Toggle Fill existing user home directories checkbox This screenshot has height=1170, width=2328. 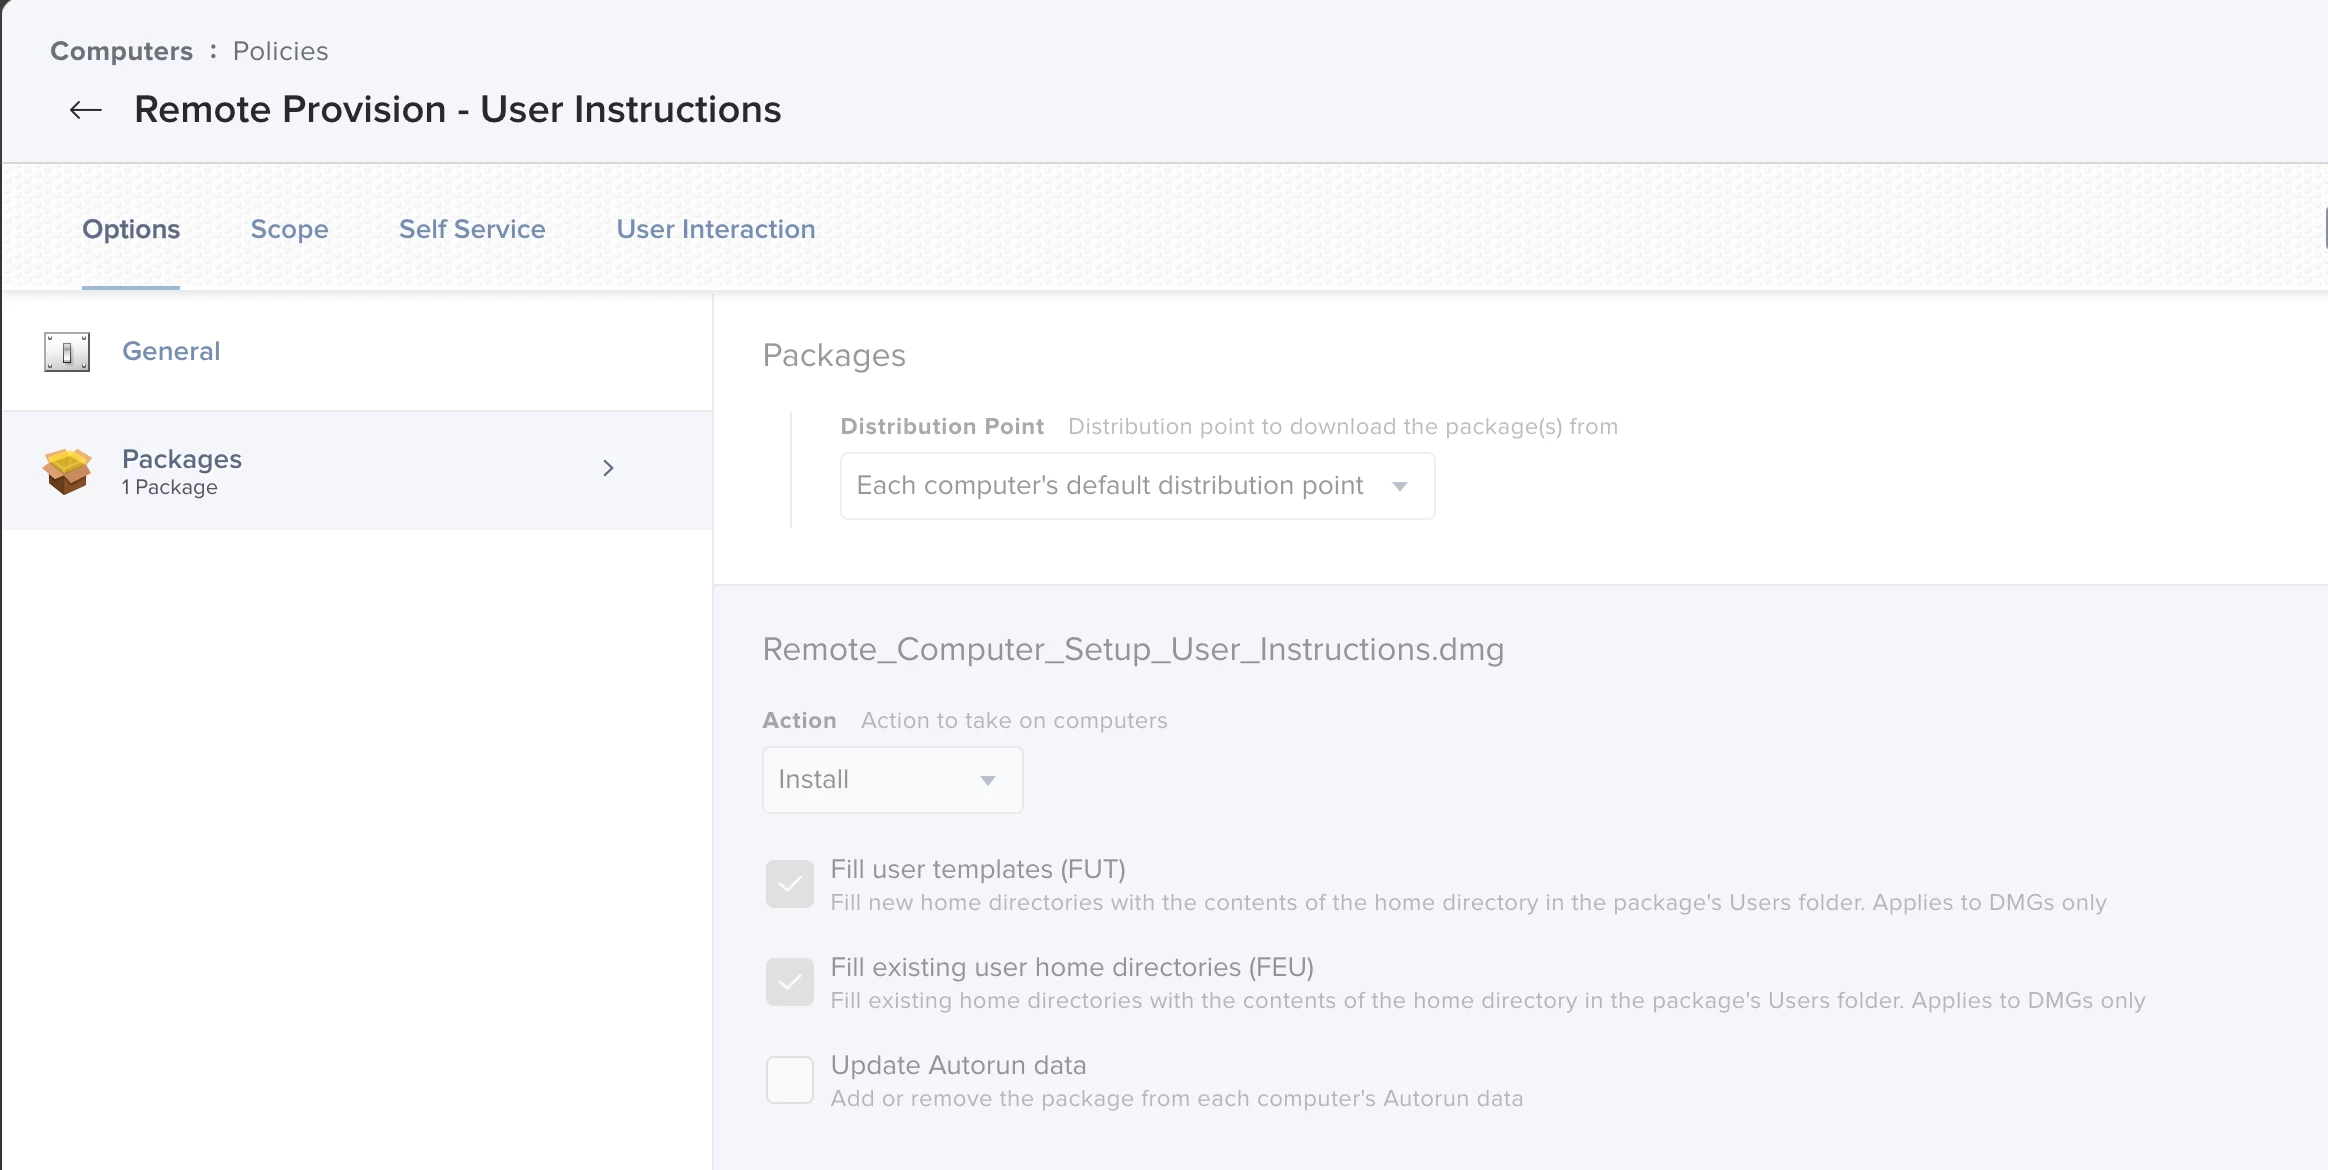click(789, 982)
